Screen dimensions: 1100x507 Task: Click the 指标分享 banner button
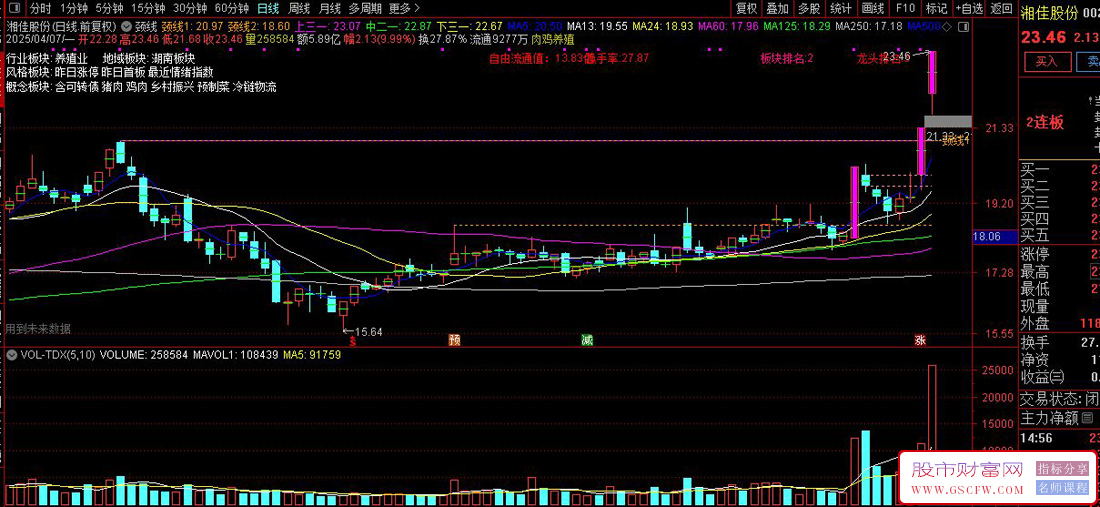pos(1064,469)
